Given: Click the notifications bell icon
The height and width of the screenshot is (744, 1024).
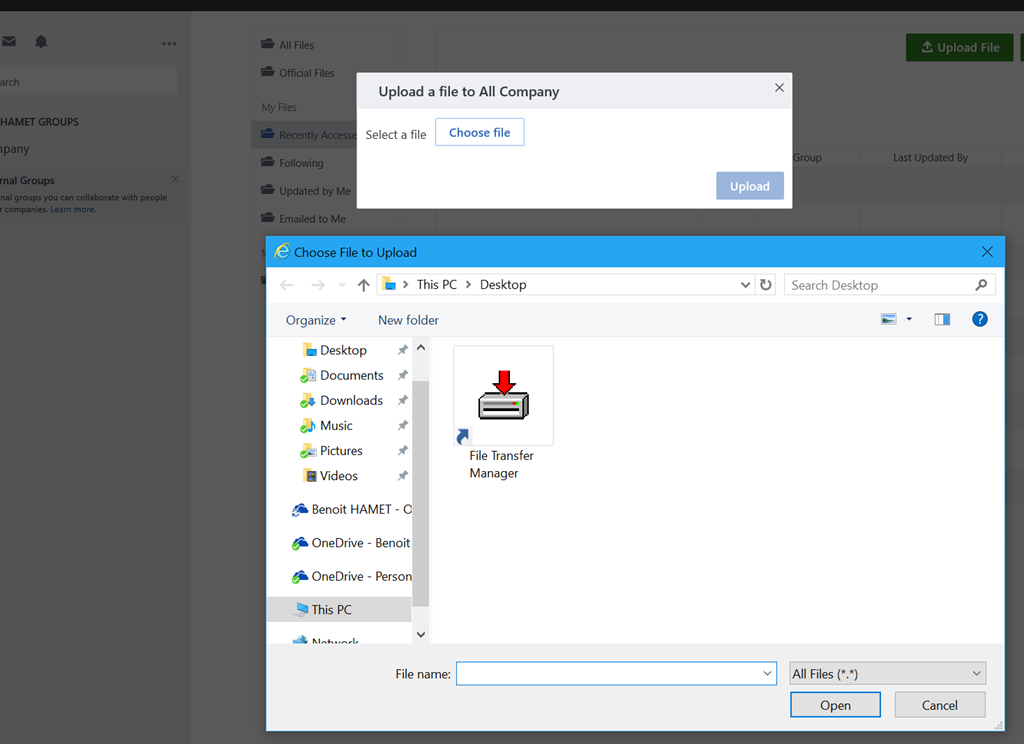Looking at the screenshot, I should point(41,42).
